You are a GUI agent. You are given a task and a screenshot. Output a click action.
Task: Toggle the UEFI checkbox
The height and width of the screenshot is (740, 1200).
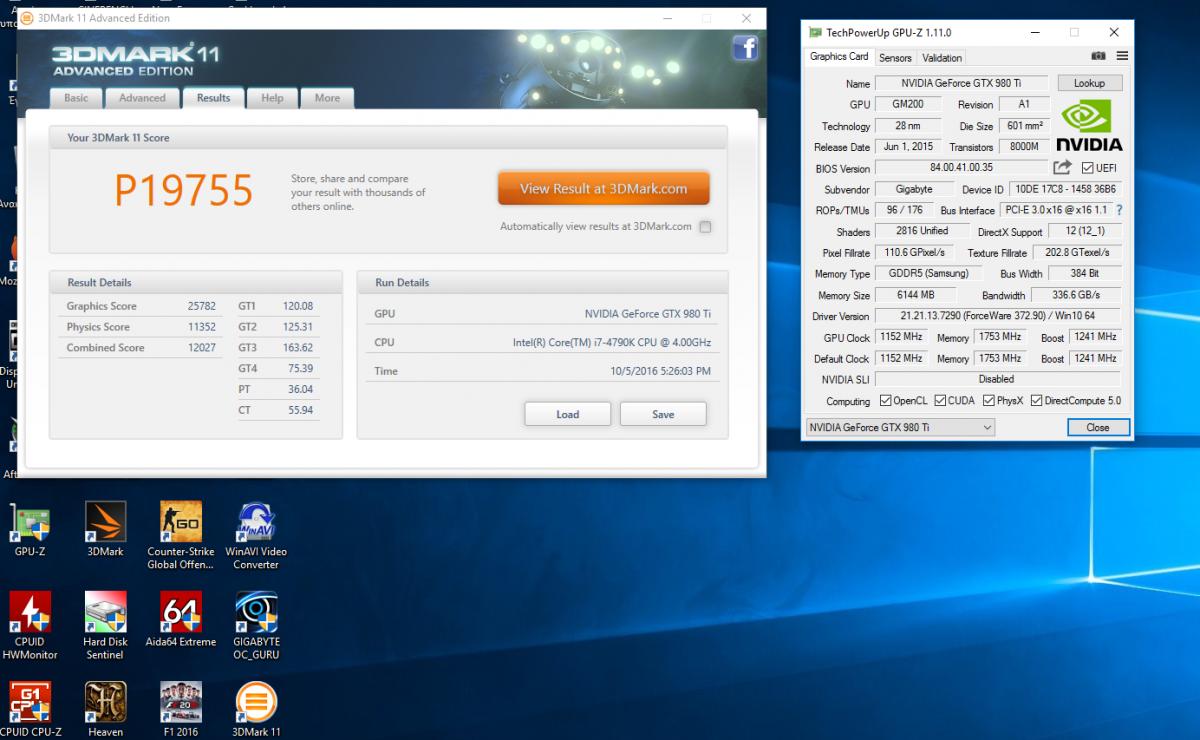point(1087,168)
